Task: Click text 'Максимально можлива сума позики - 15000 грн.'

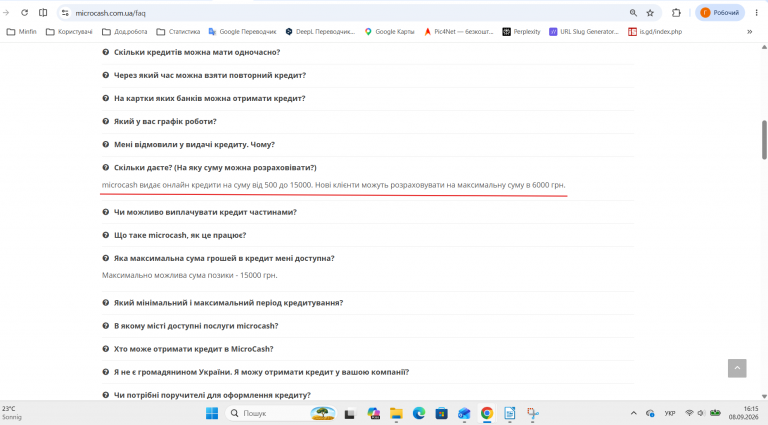Action: tap(190, 275)
